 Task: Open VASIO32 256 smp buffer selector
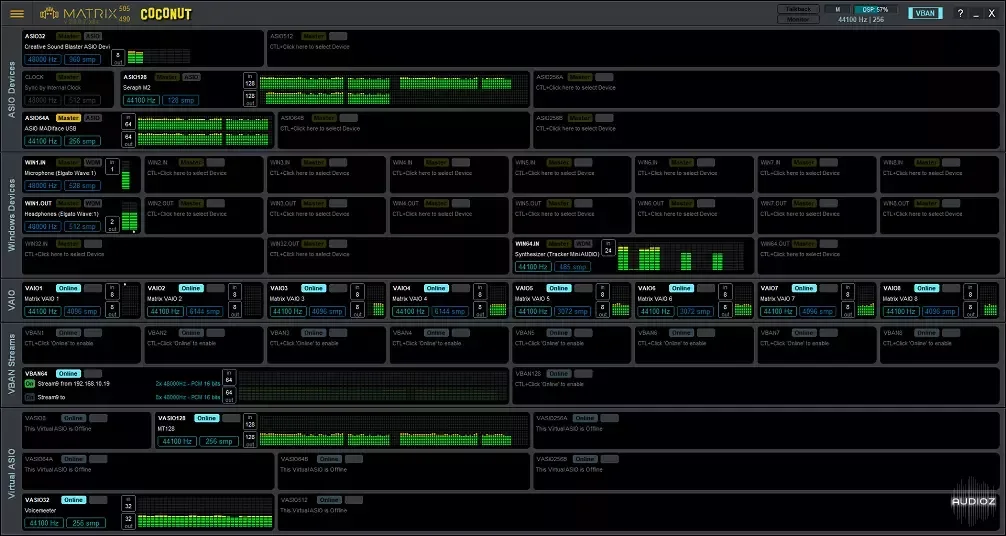(86, 523)
